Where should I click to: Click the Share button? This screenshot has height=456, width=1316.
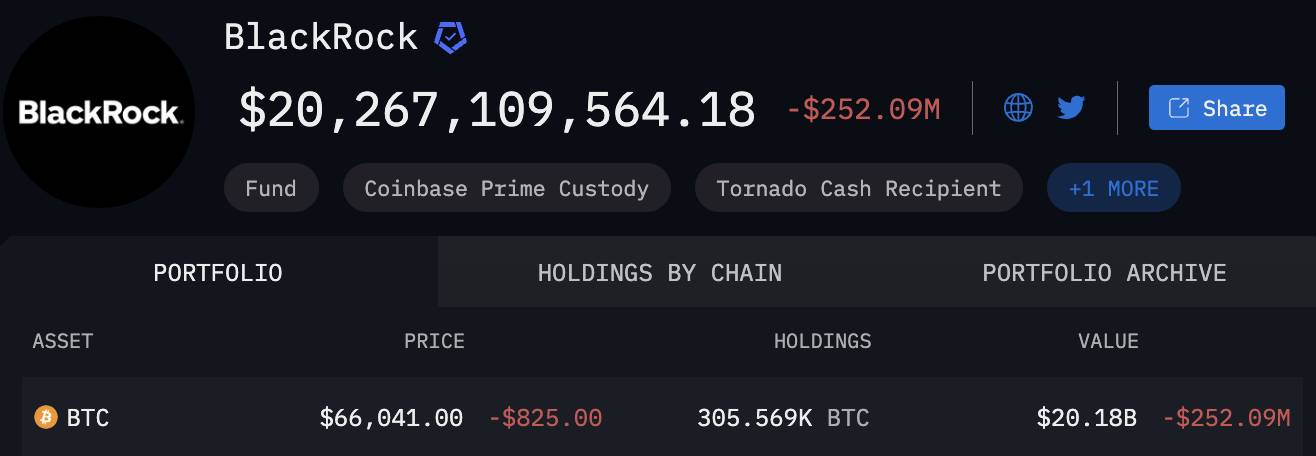coord(1216,108)
